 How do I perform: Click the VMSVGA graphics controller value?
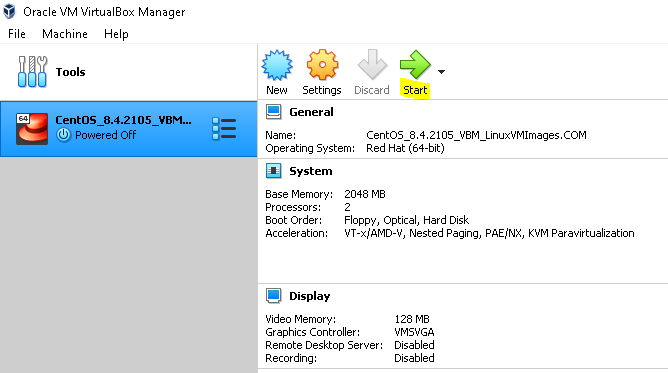414,332
